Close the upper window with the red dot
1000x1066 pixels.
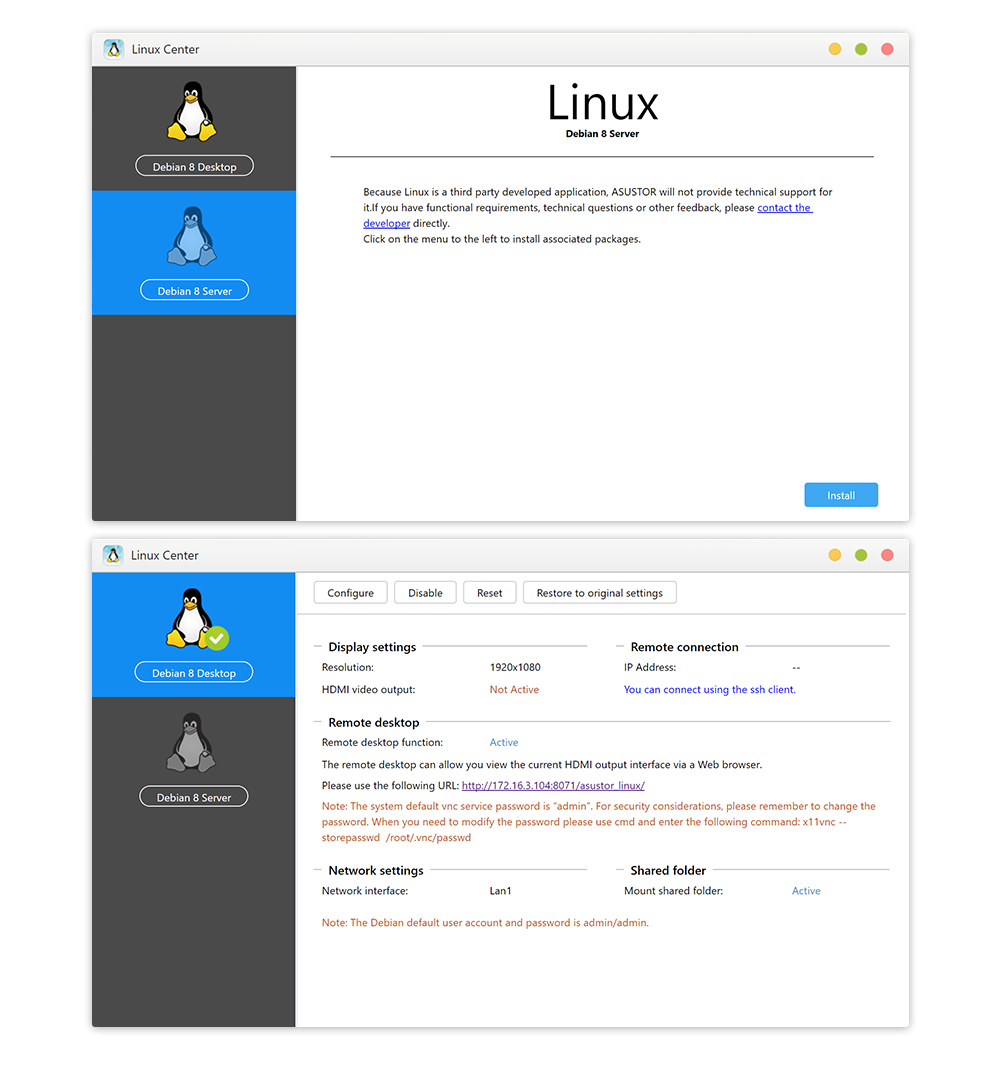887,49
